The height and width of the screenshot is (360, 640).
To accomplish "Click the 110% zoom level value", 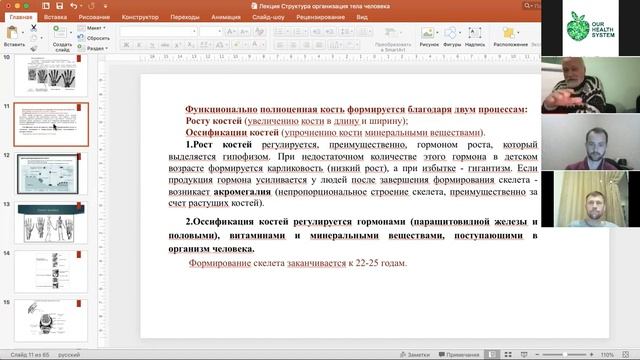I will point(607,355).
